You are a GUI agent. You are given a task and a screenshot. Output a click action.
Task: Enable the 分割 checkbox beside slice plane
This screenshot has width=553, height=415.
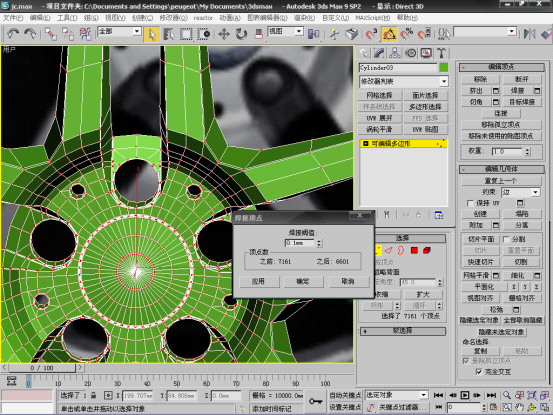(x=506, y=239)
